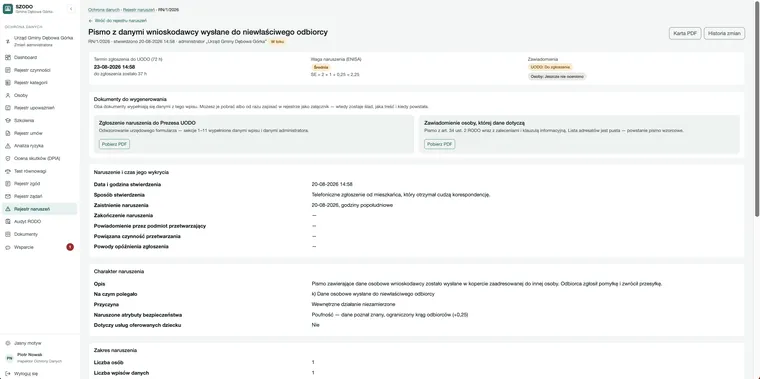Click the Charakter naruszenia section heading
This screenshot has height=379, width=760.
119,272
